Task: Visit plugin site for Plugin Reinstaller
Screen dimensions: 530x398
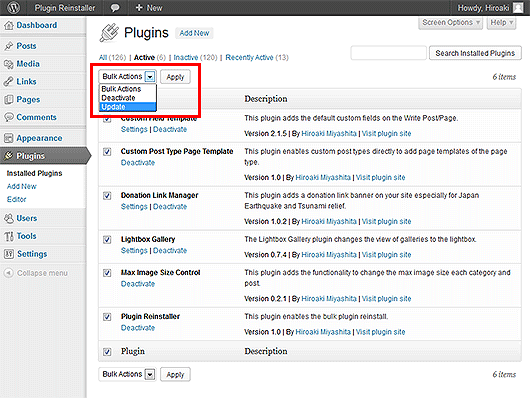Action: coord(380,332)
